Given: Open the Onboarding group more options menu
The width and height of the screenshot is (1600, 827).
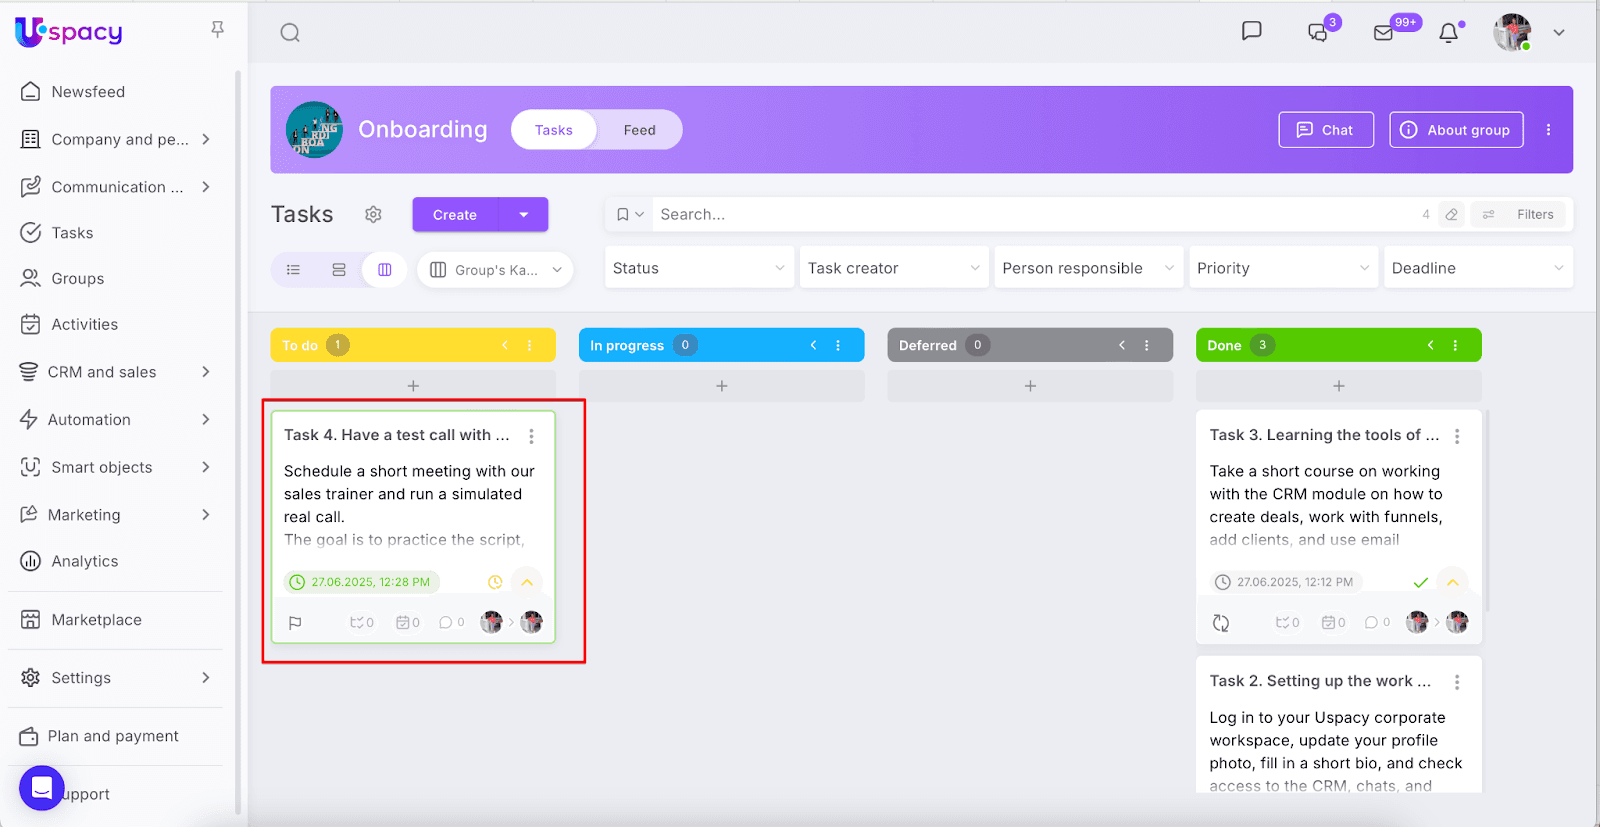Looking at the screenshot, I should pyautogui.click(x=1548, y=130).
